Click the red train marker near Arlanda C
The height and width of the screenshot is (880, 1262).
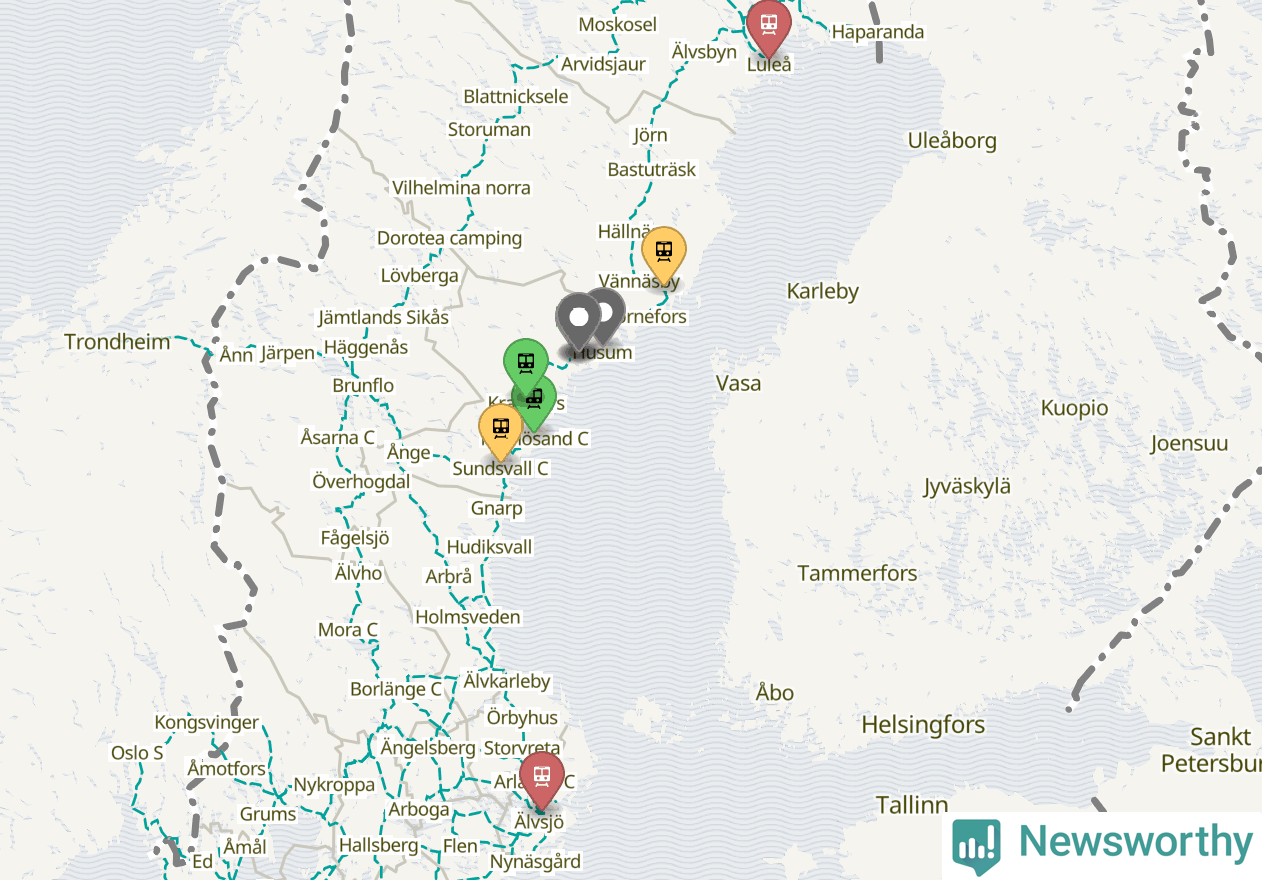point(542,780)
